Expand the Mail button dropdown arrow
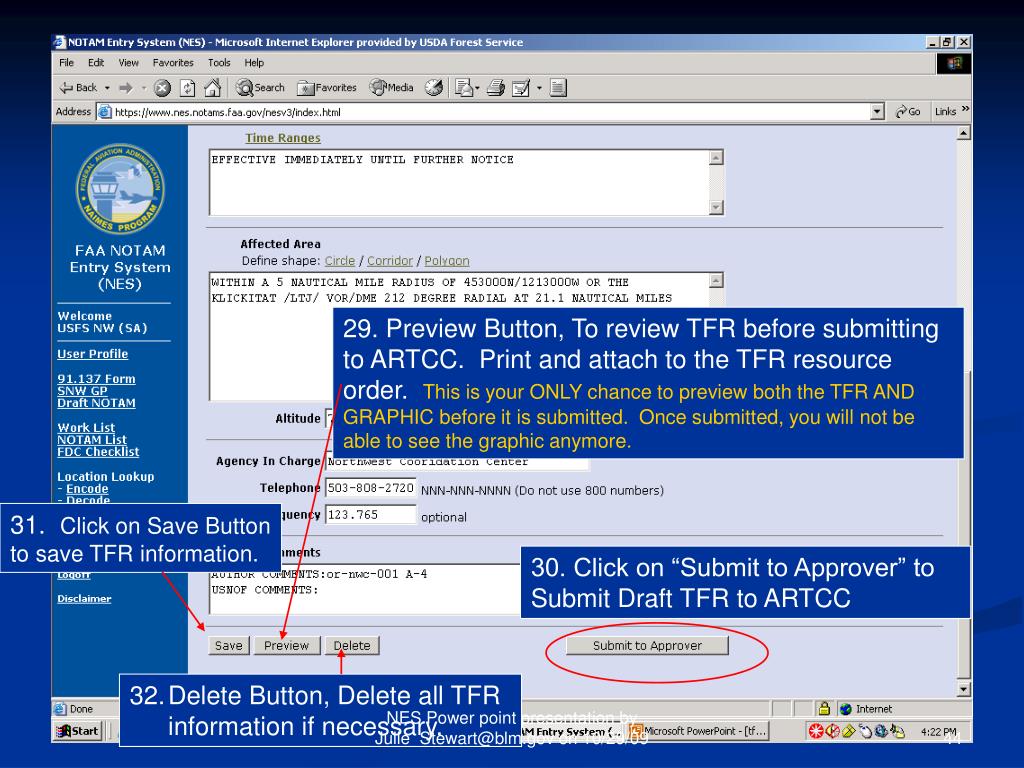The width and height of the screenshot is (1024, 768). coord(477,88)
